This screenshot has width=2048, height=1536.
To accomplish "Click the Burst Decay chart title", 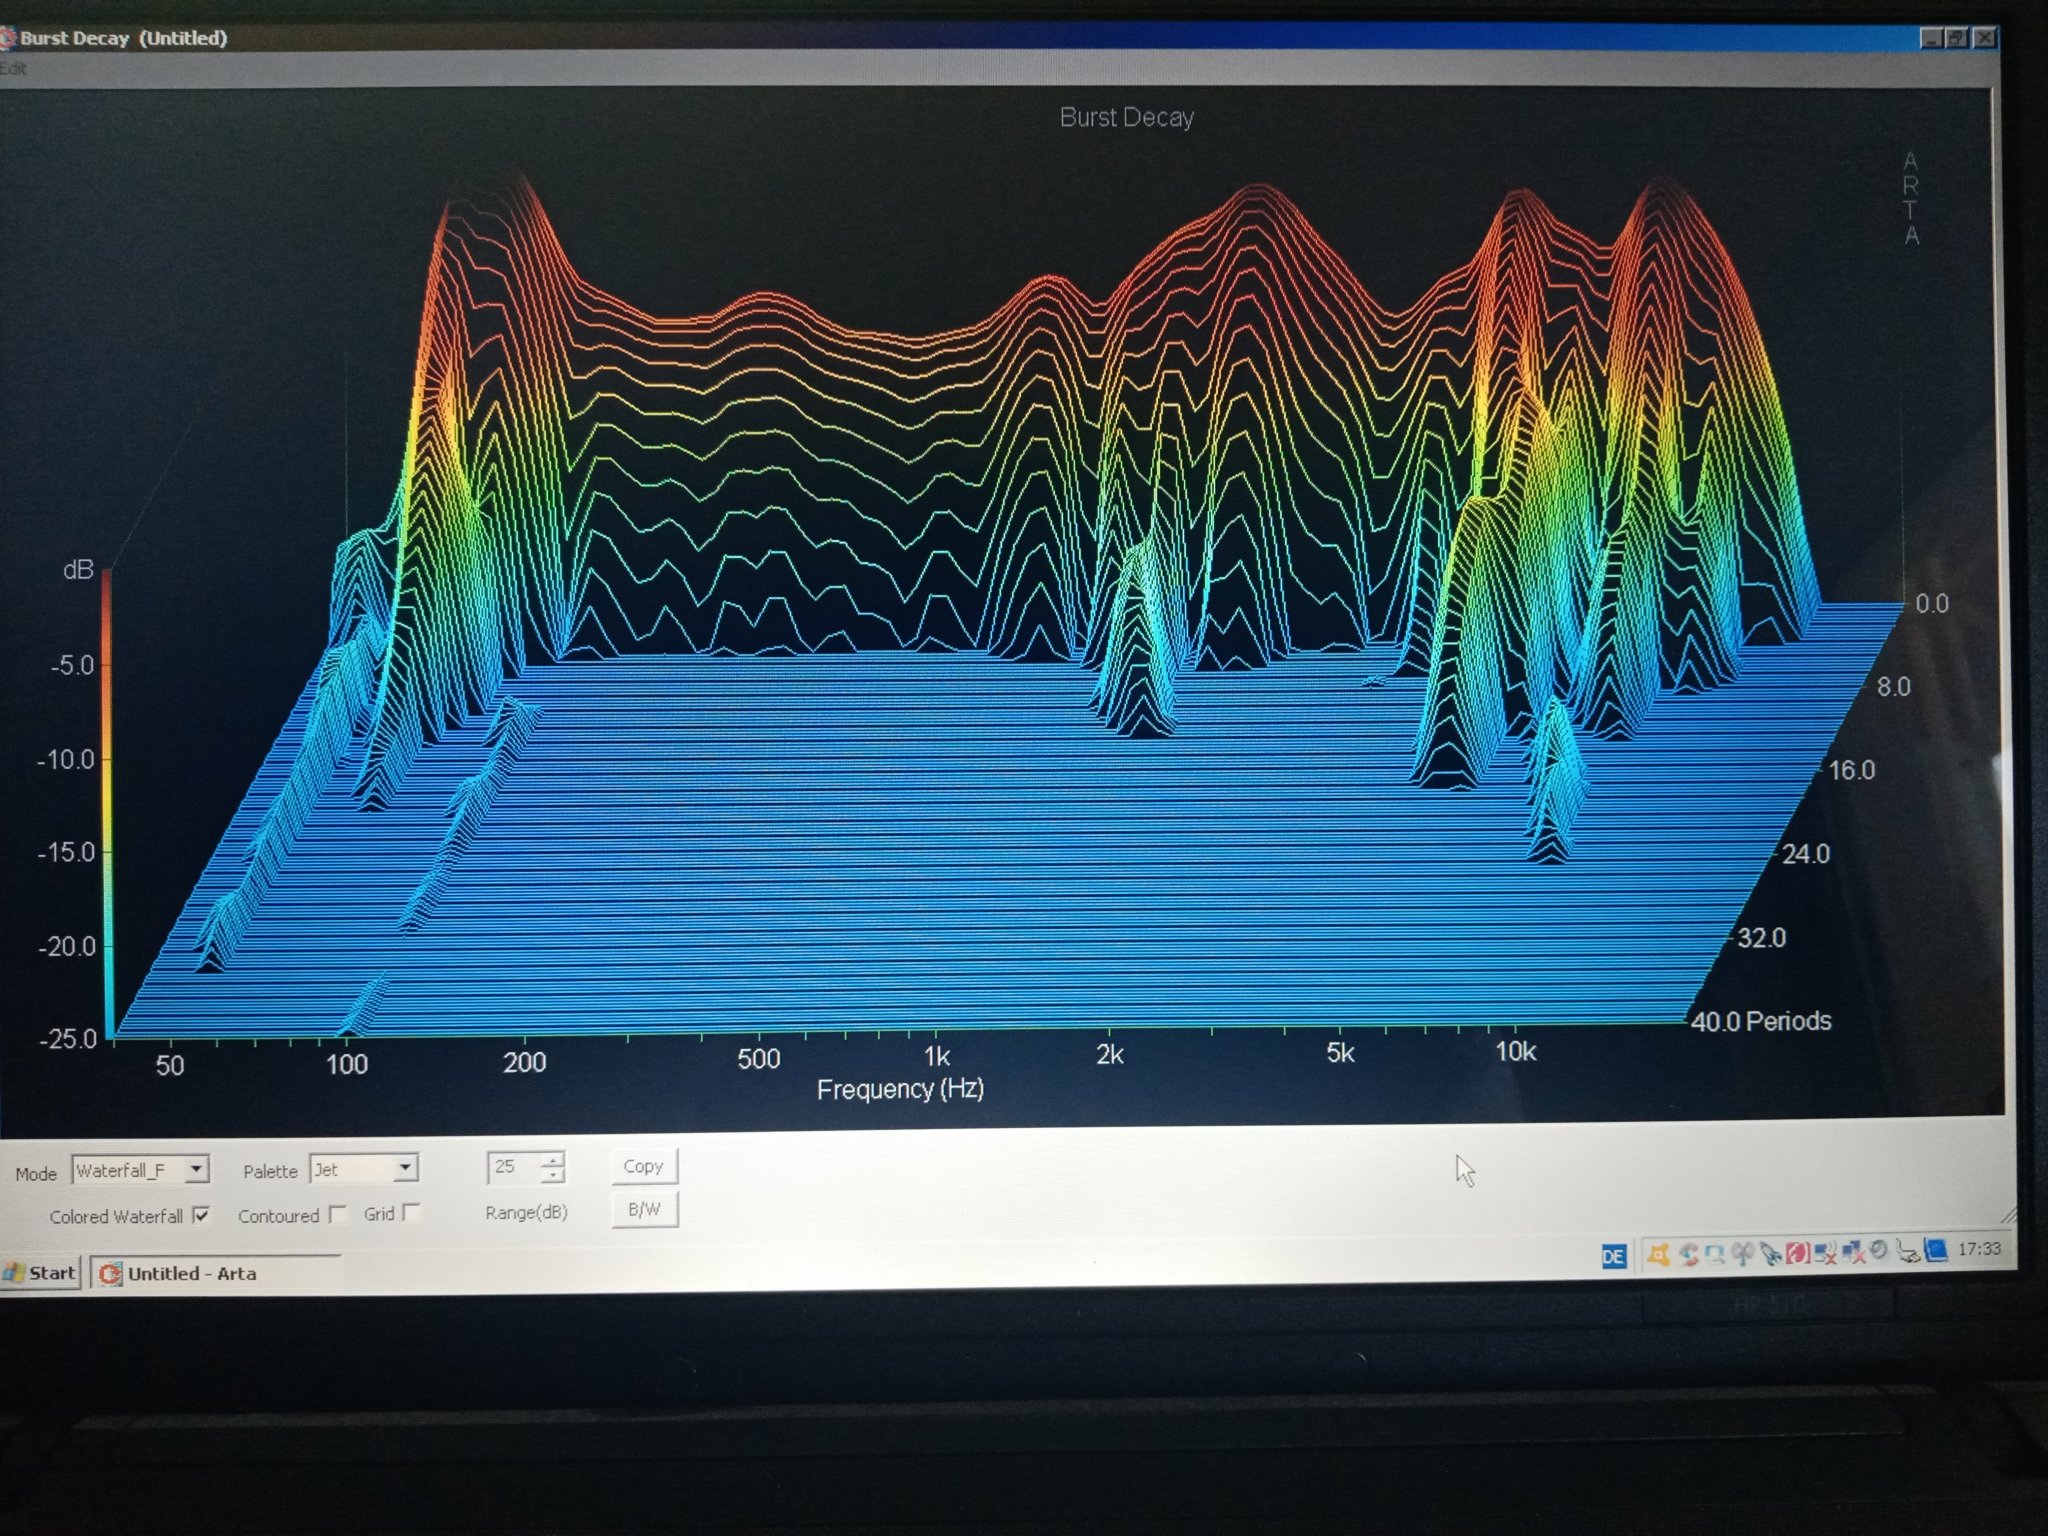I will pyautogui.click(x=1126, y=117).
